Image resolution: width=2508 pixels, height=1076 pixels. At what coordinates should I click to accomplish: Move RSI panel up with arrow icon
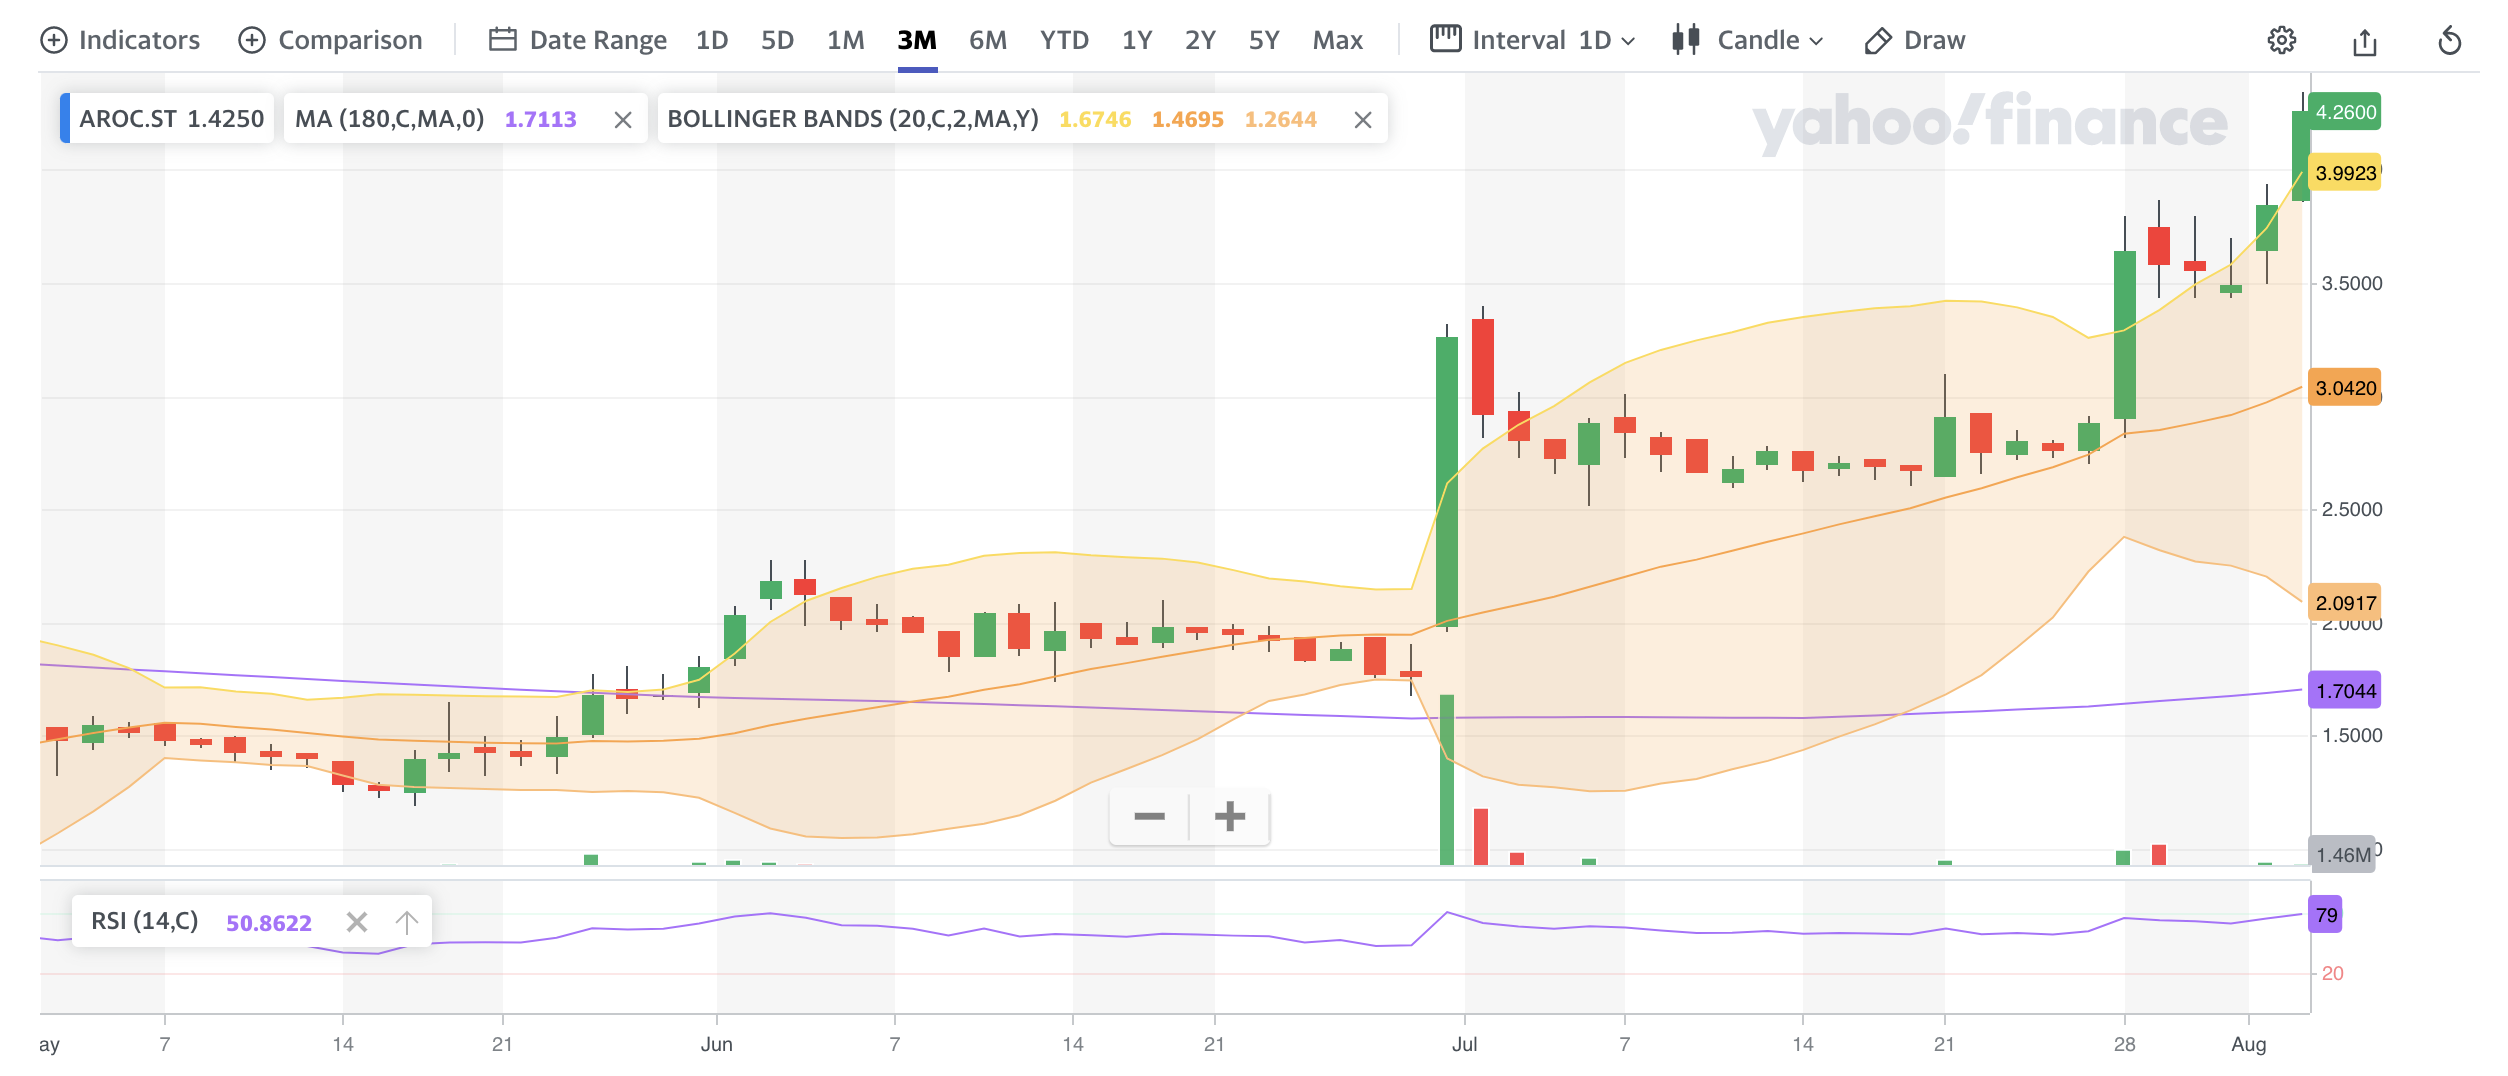pos(406,922)
